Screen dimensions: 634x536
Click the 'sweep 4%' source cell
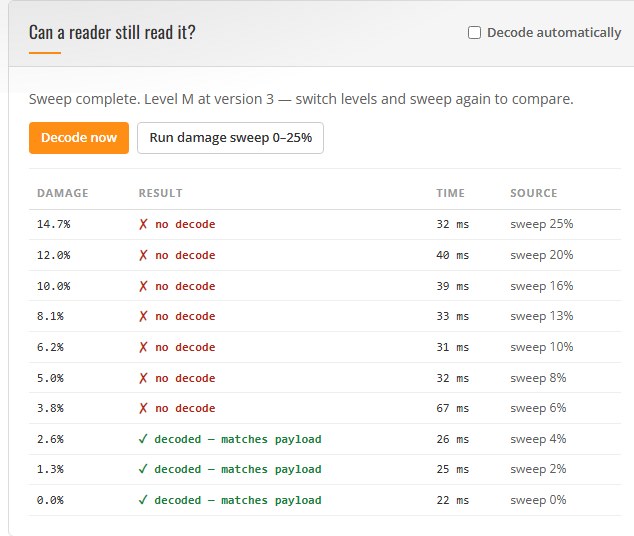[x=538, y=439]
